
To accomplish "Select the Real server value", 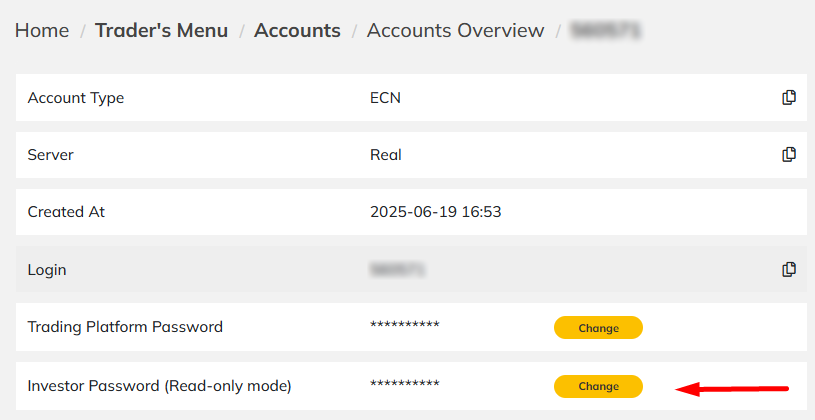I will pyautogui.click(x=386, y=155).
